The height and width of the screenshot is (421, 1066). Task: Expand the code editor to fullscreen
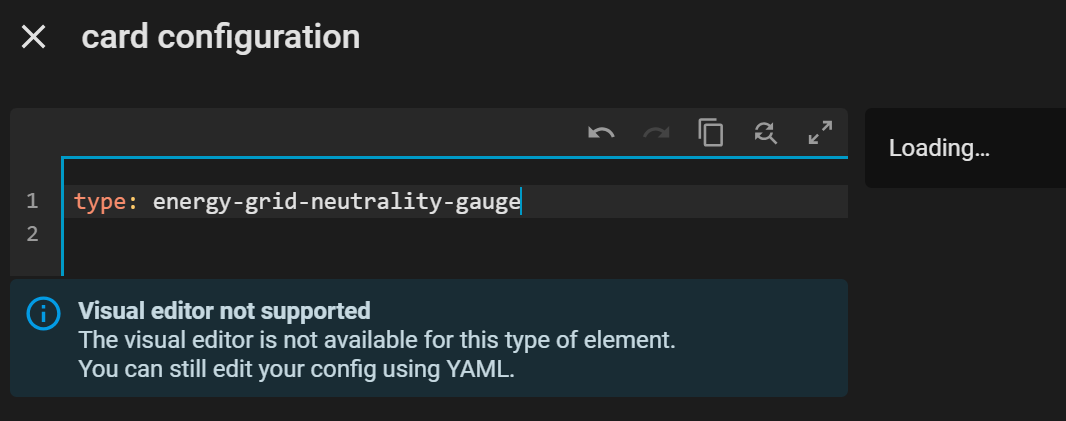tap(820, 132)
